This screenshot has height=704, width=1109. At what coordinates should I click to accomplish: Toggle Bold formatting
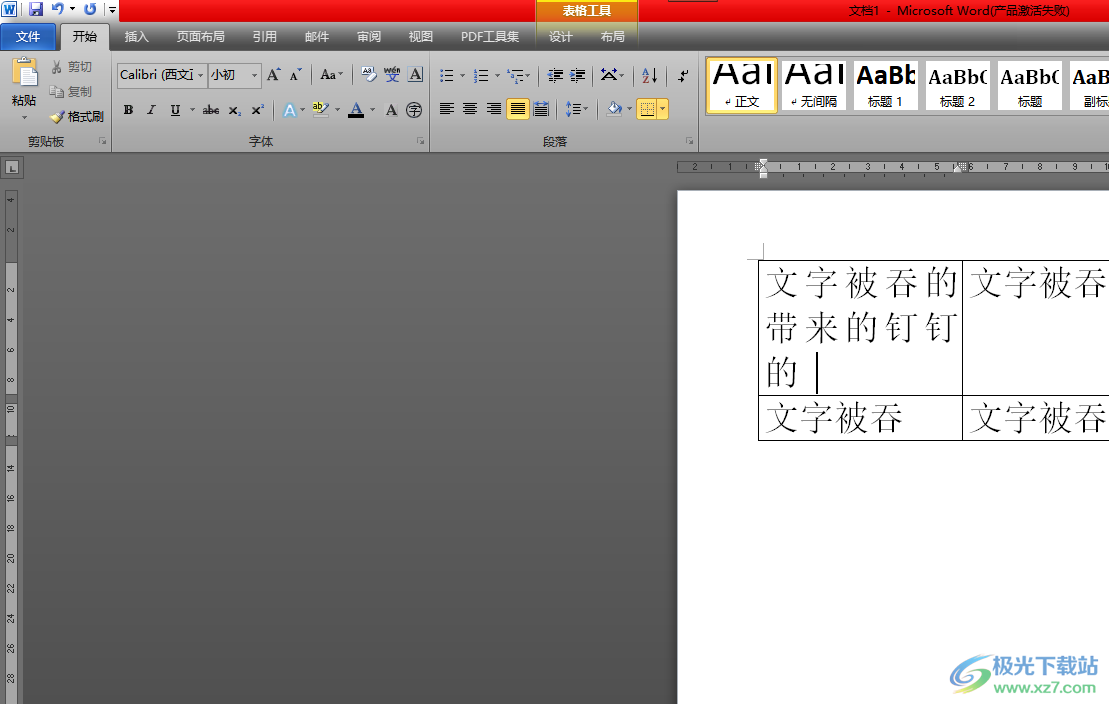tap(128, 110)
